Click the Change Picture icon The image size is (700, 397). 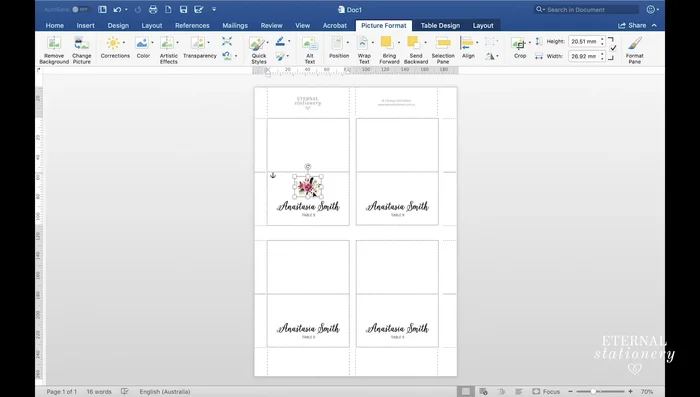(82, 43)
